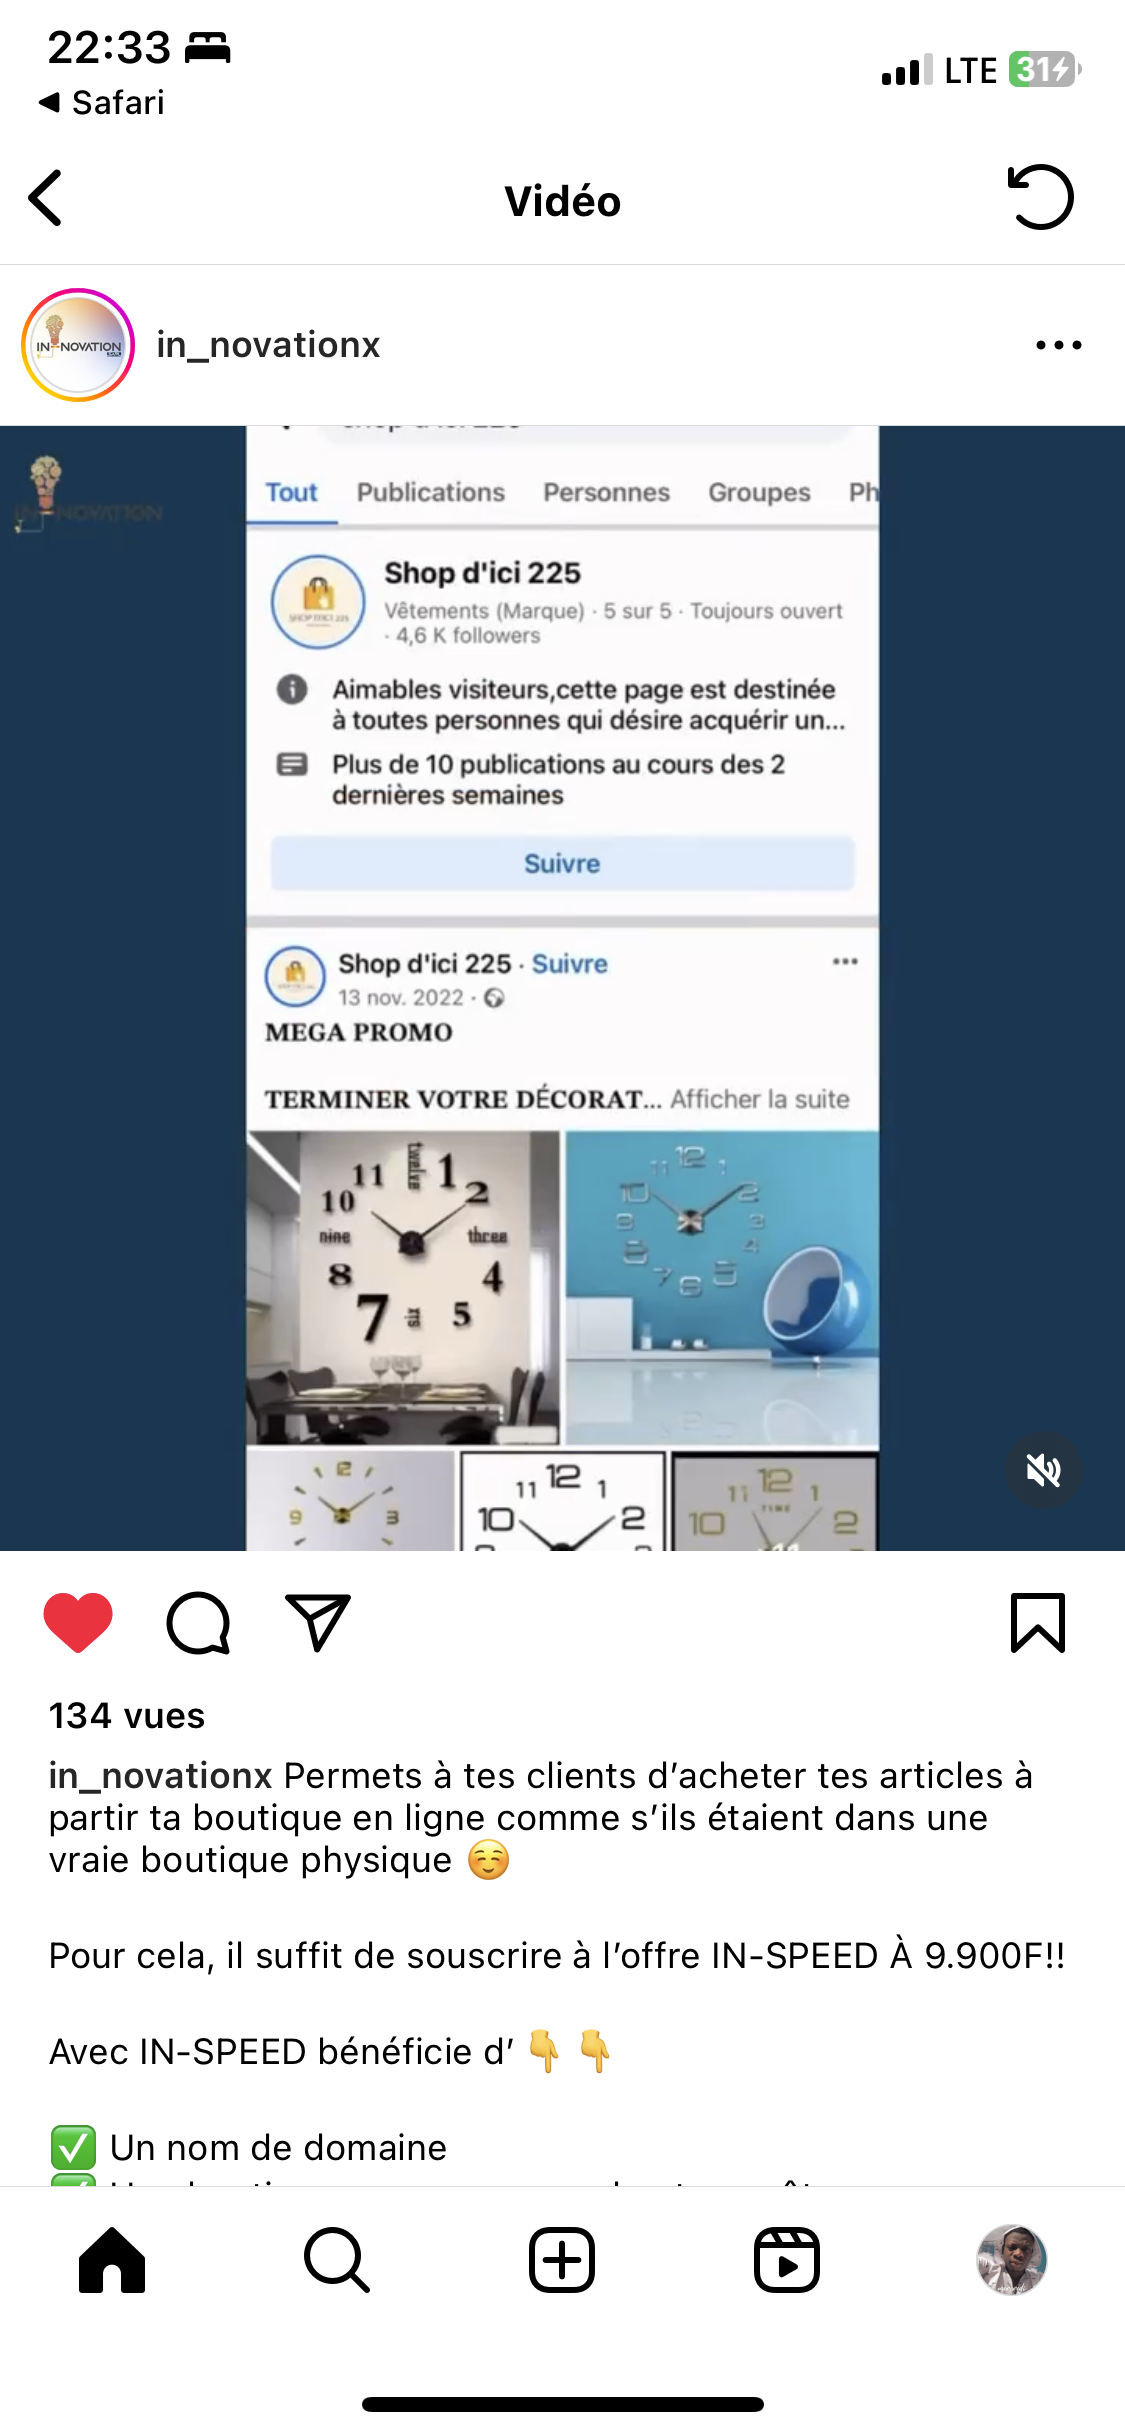
Task: Open the Reels tab icon
Action: 787,2260
